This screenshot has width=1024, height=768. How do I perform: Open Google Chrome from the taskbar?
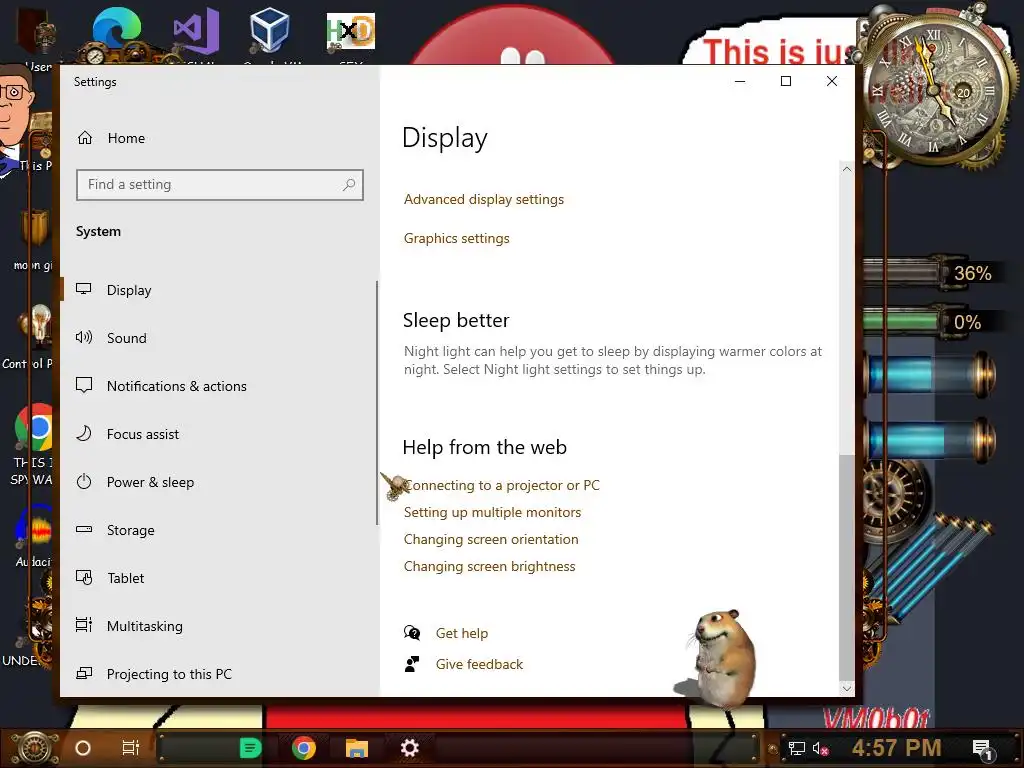pos(304,748)
